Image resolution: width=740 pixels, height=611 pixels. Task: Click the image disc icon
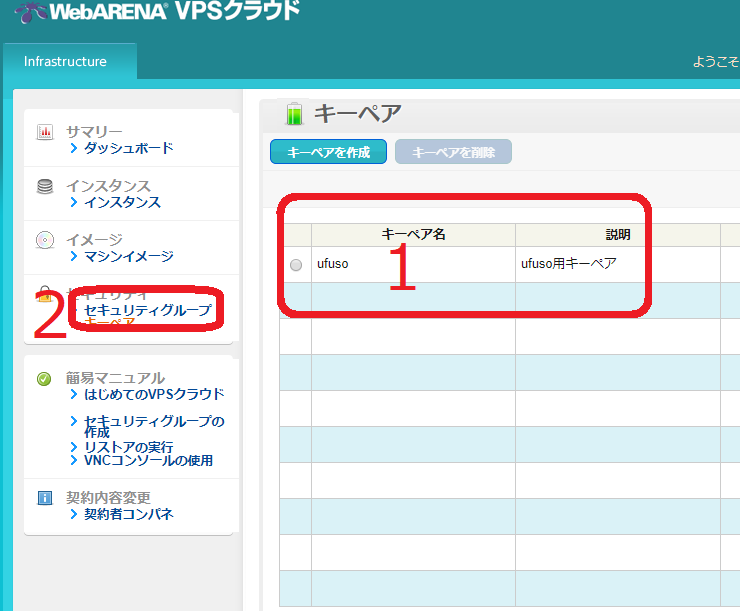(x=45, y=240)
